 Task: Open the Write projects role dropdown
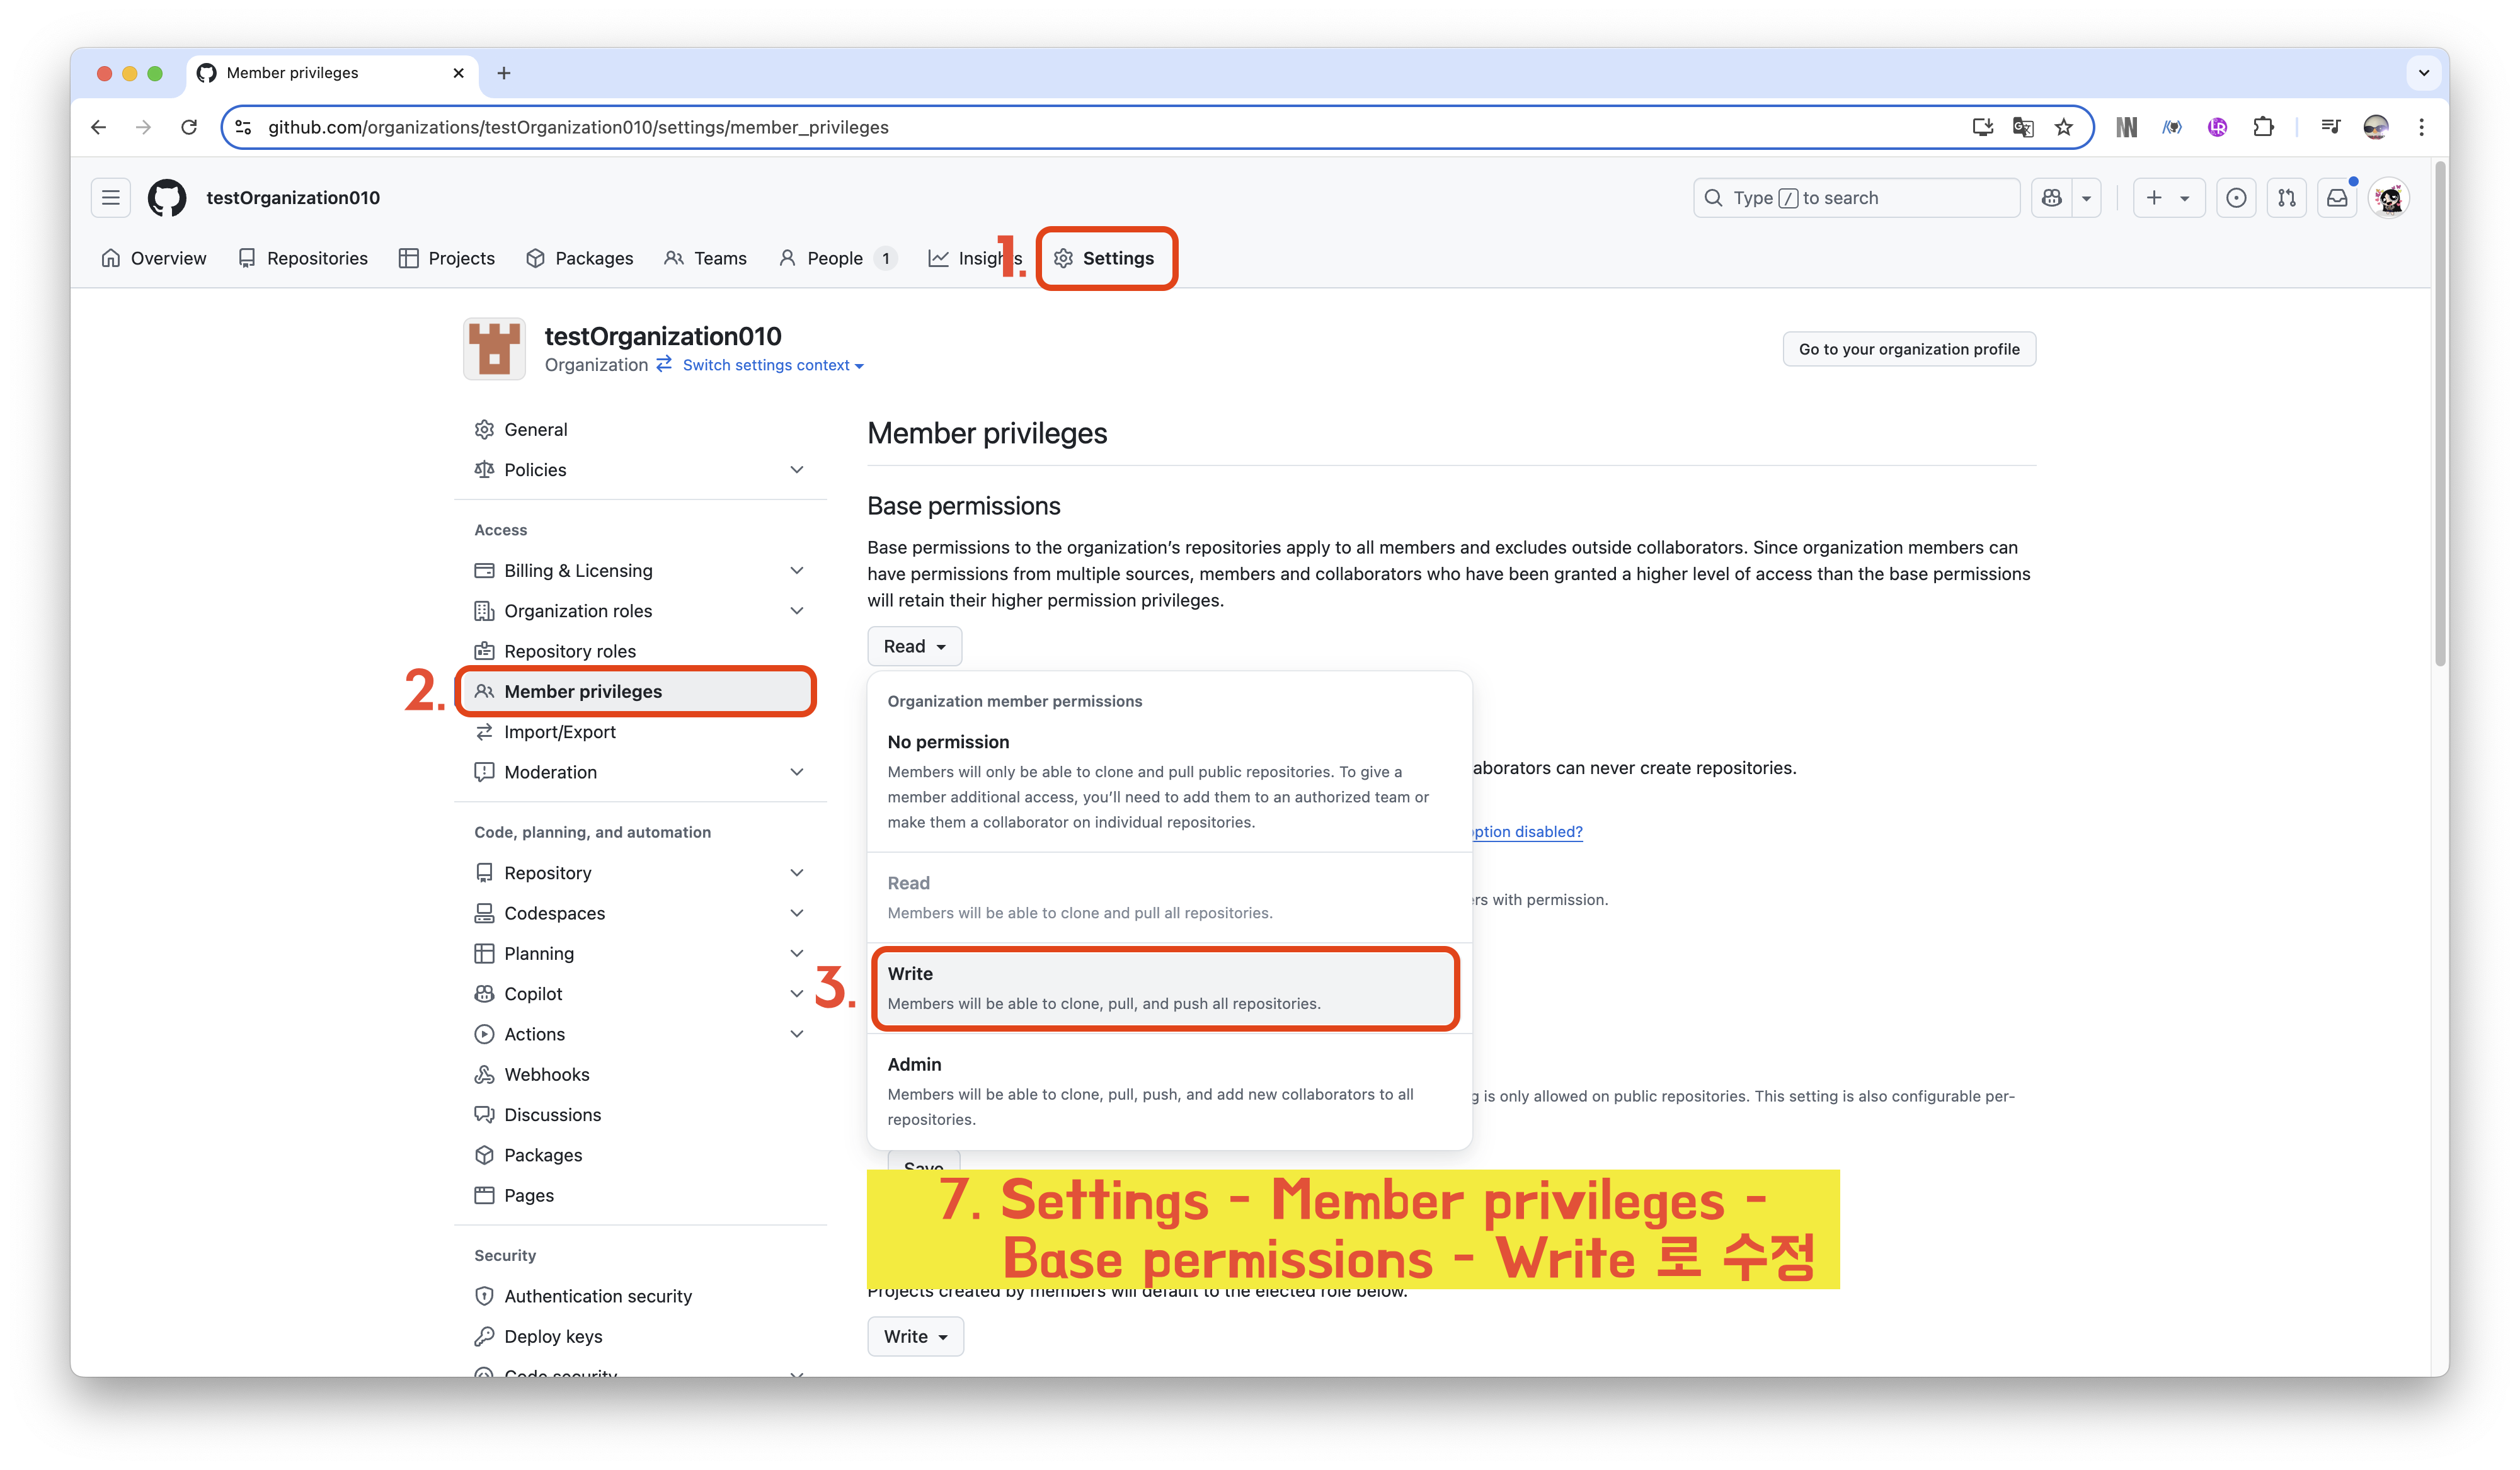[x=915, y=1336]
